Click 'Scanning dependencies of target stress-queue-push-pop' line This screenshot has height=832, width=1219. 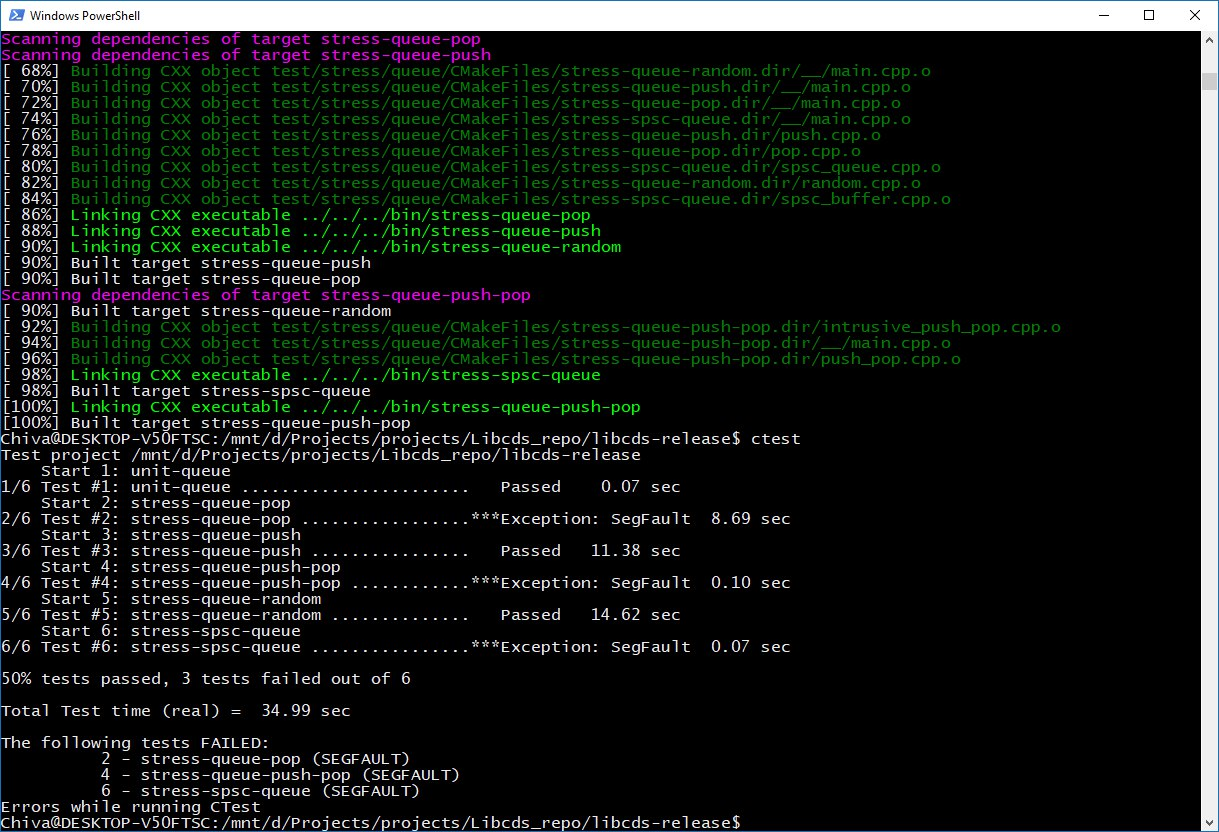click(266, 295)
